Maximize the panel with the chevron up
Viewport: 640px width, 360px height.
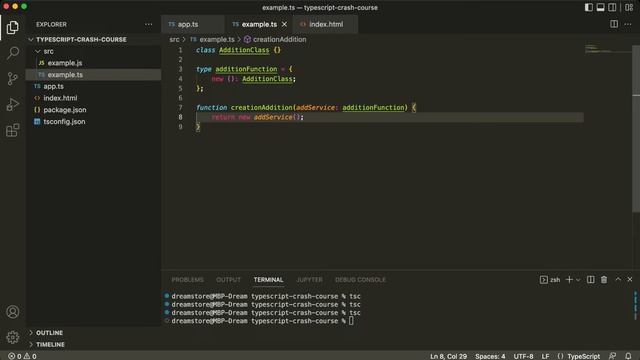[x=618, y=280]
